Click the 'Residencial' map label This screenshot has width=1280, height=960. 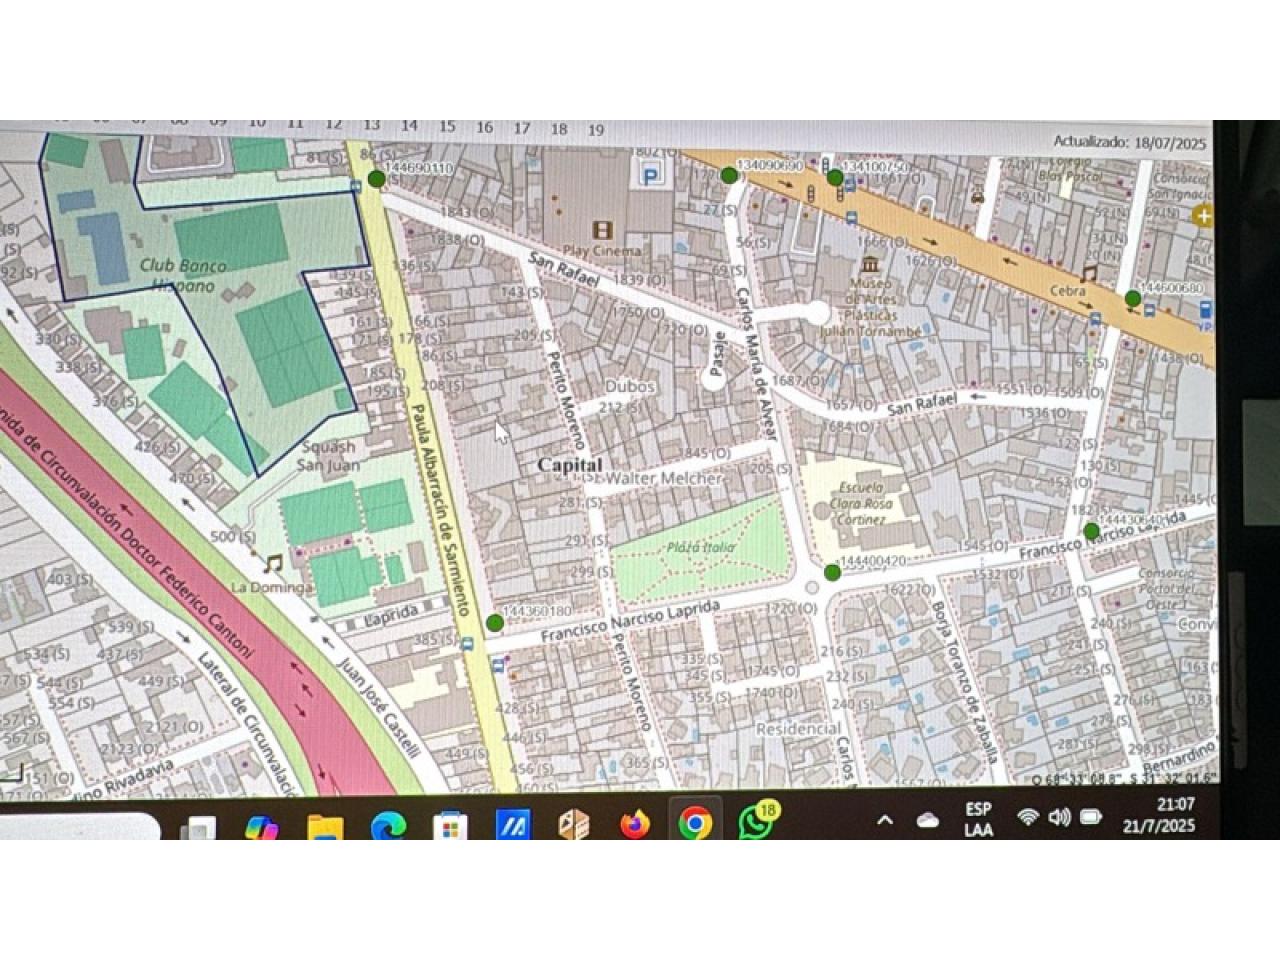tap(798, 729)
